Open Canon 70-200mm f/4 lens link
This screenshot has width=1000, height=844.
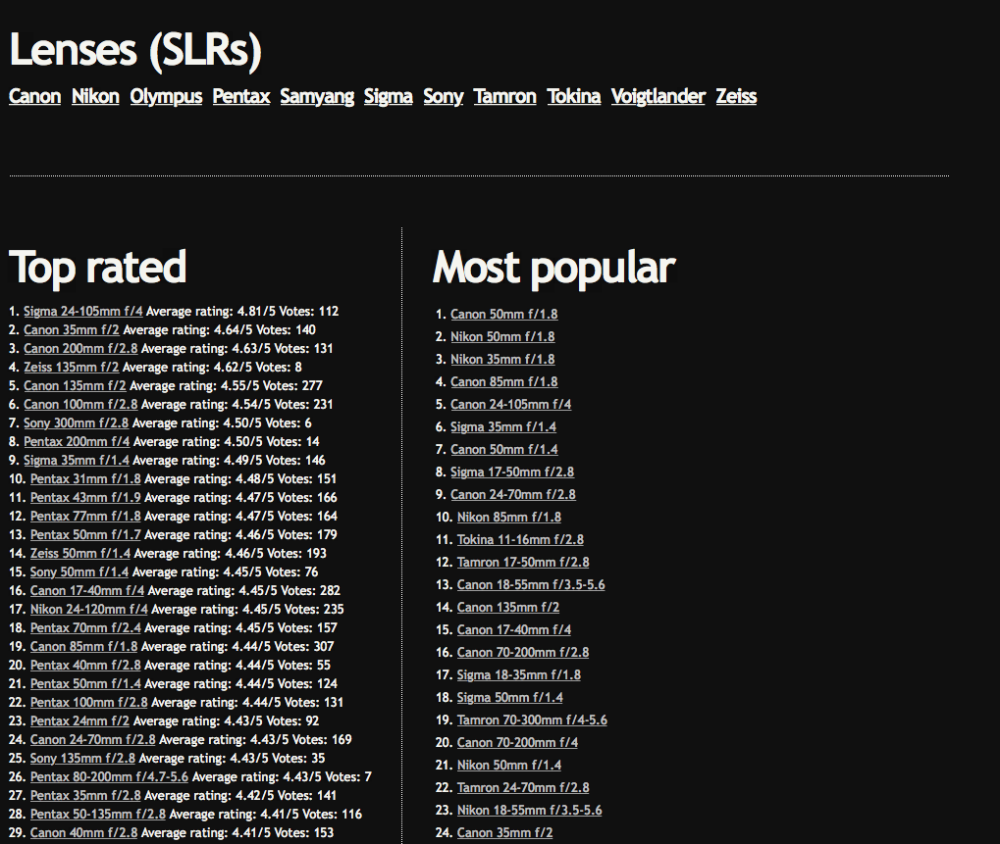pos(517,743)
